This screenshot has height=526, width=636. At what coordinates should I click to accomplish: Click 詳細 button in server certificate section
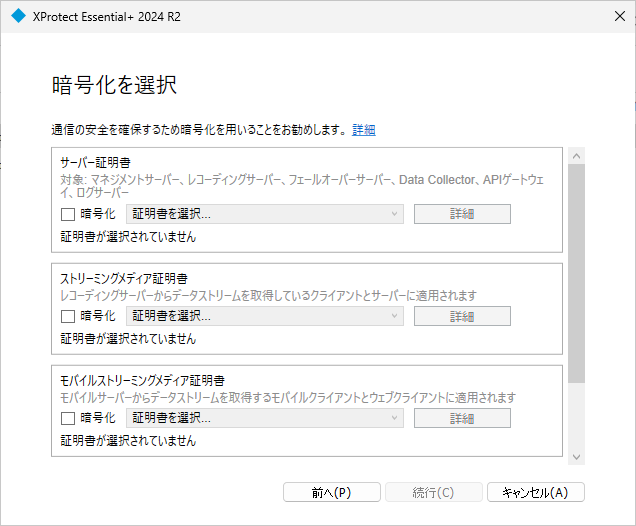pos(462,214)
